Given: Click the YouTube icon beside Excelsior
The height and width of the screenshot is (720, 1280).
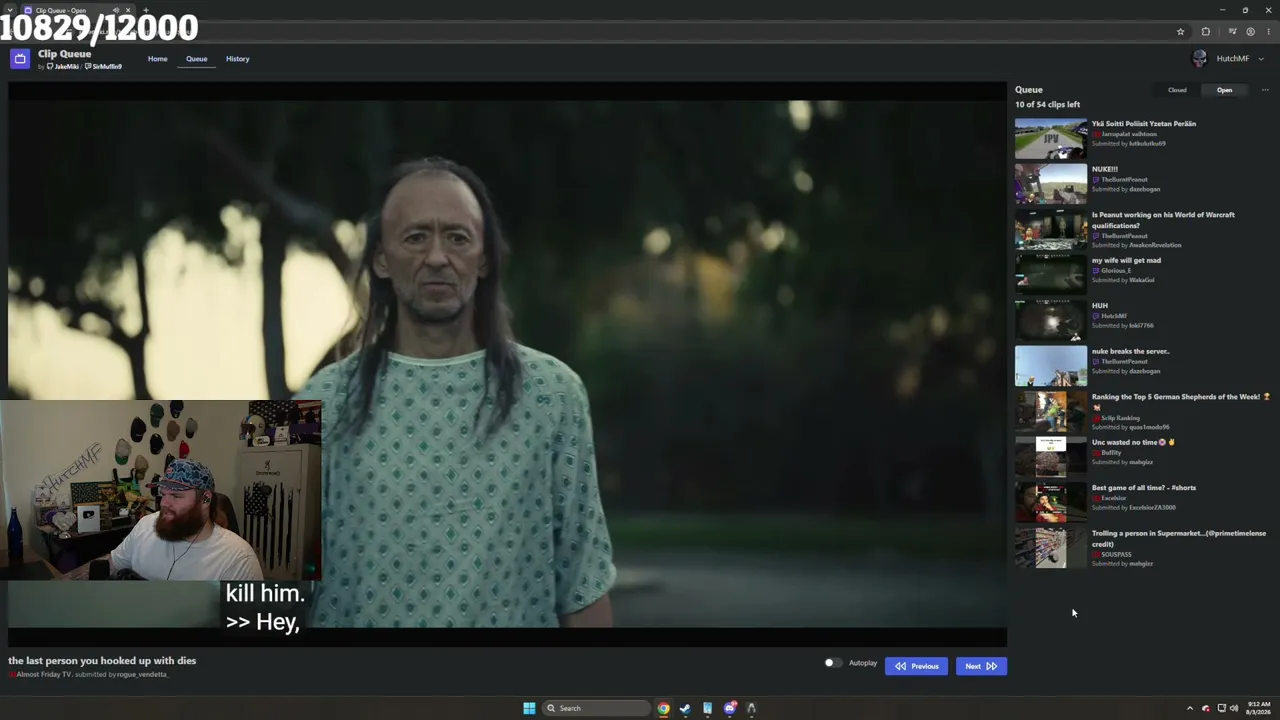Looking at the screenshot, I should (1096, 498).
